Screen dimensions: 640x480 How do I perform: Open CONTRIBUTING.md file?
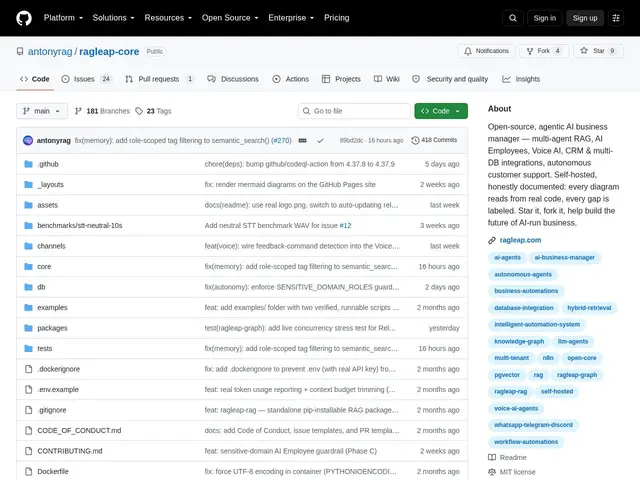coord(70,451)
